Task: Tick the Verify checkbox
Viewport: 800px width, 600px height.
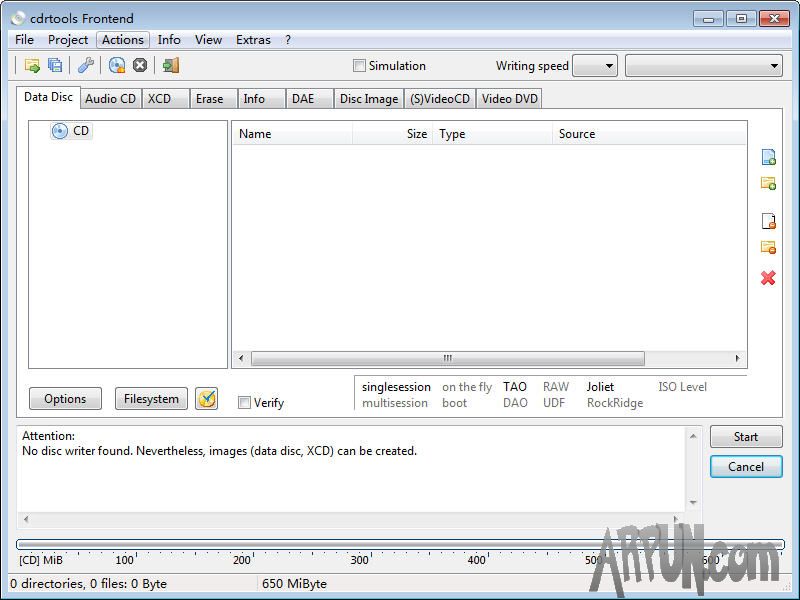Action: pos(244,403)
